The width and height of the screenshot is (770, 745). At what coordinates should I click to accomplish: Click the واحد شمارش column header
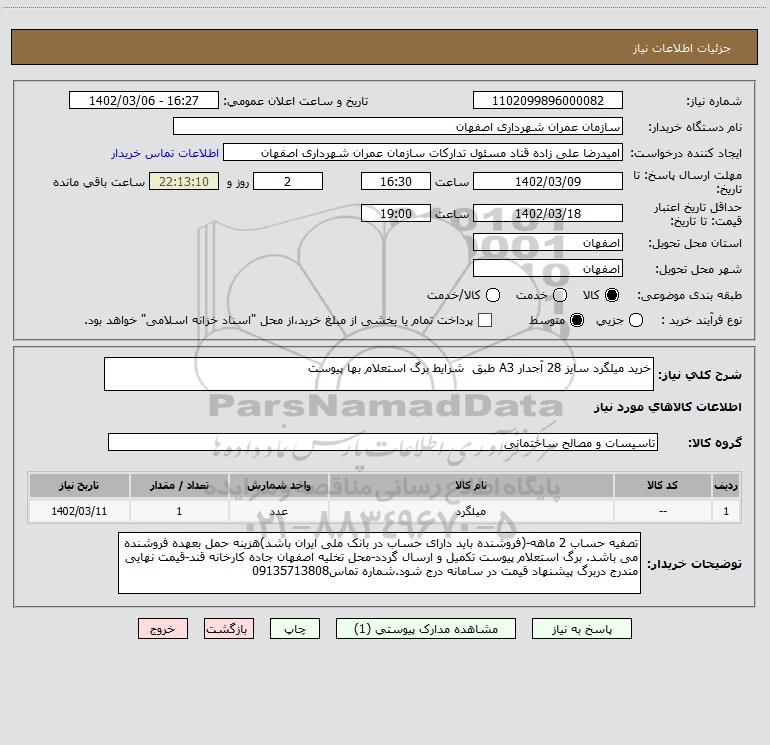click(x=278, y=486)
